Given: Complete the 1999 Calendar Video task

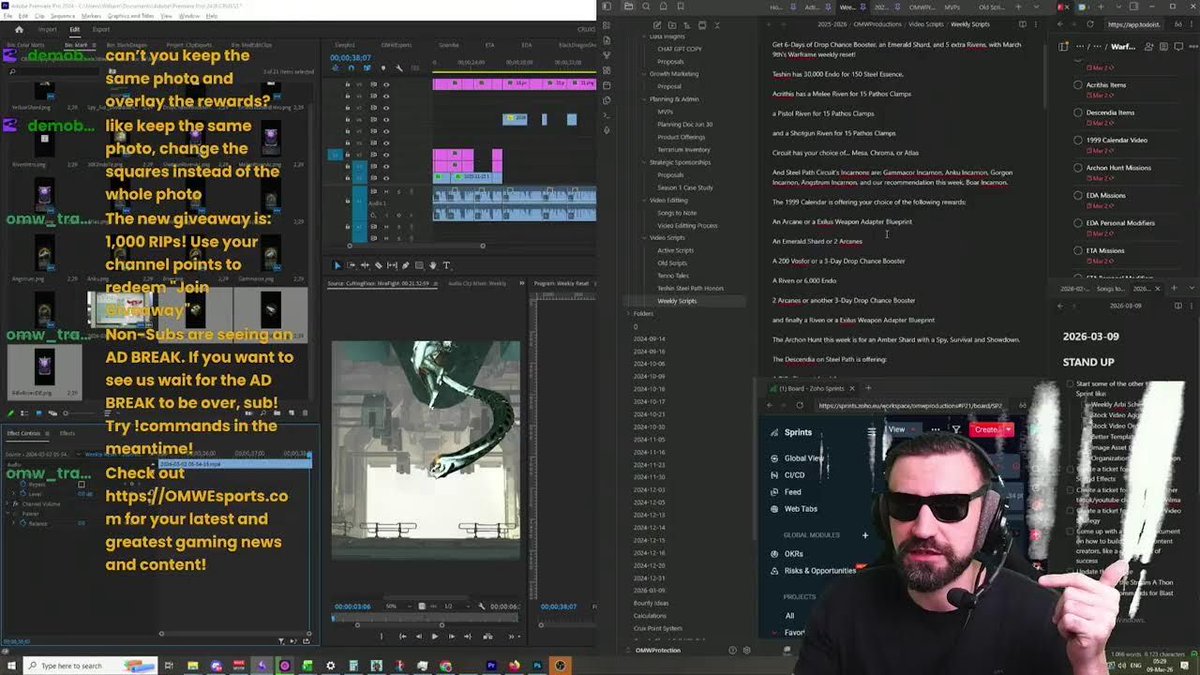Looking at the screenshot, I should (x=1078, y=140).
